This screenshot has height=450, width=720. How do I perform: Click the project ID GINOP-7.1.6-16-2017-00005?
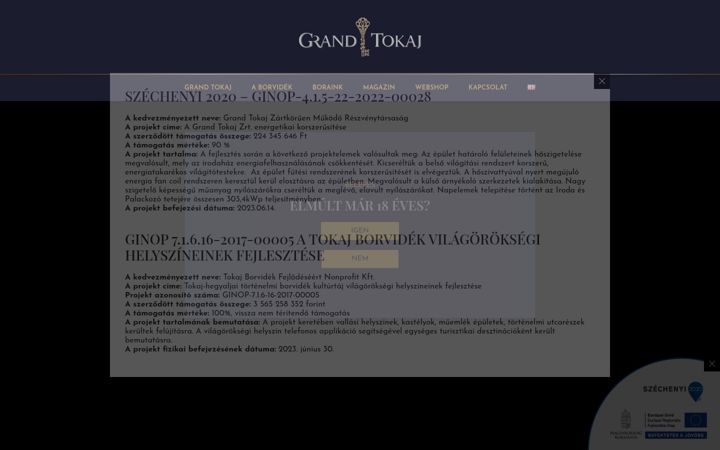click(270, 295)
